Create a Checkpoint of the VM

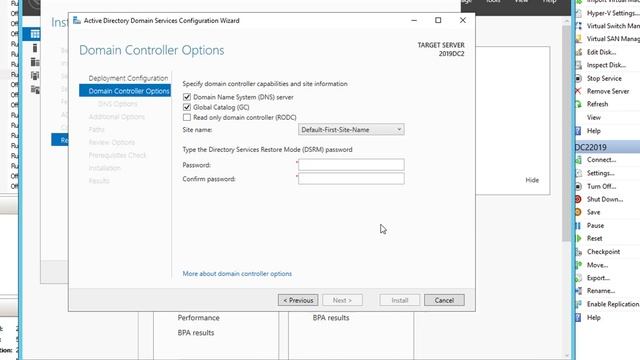pyautogui.click(x=603, y=252)
